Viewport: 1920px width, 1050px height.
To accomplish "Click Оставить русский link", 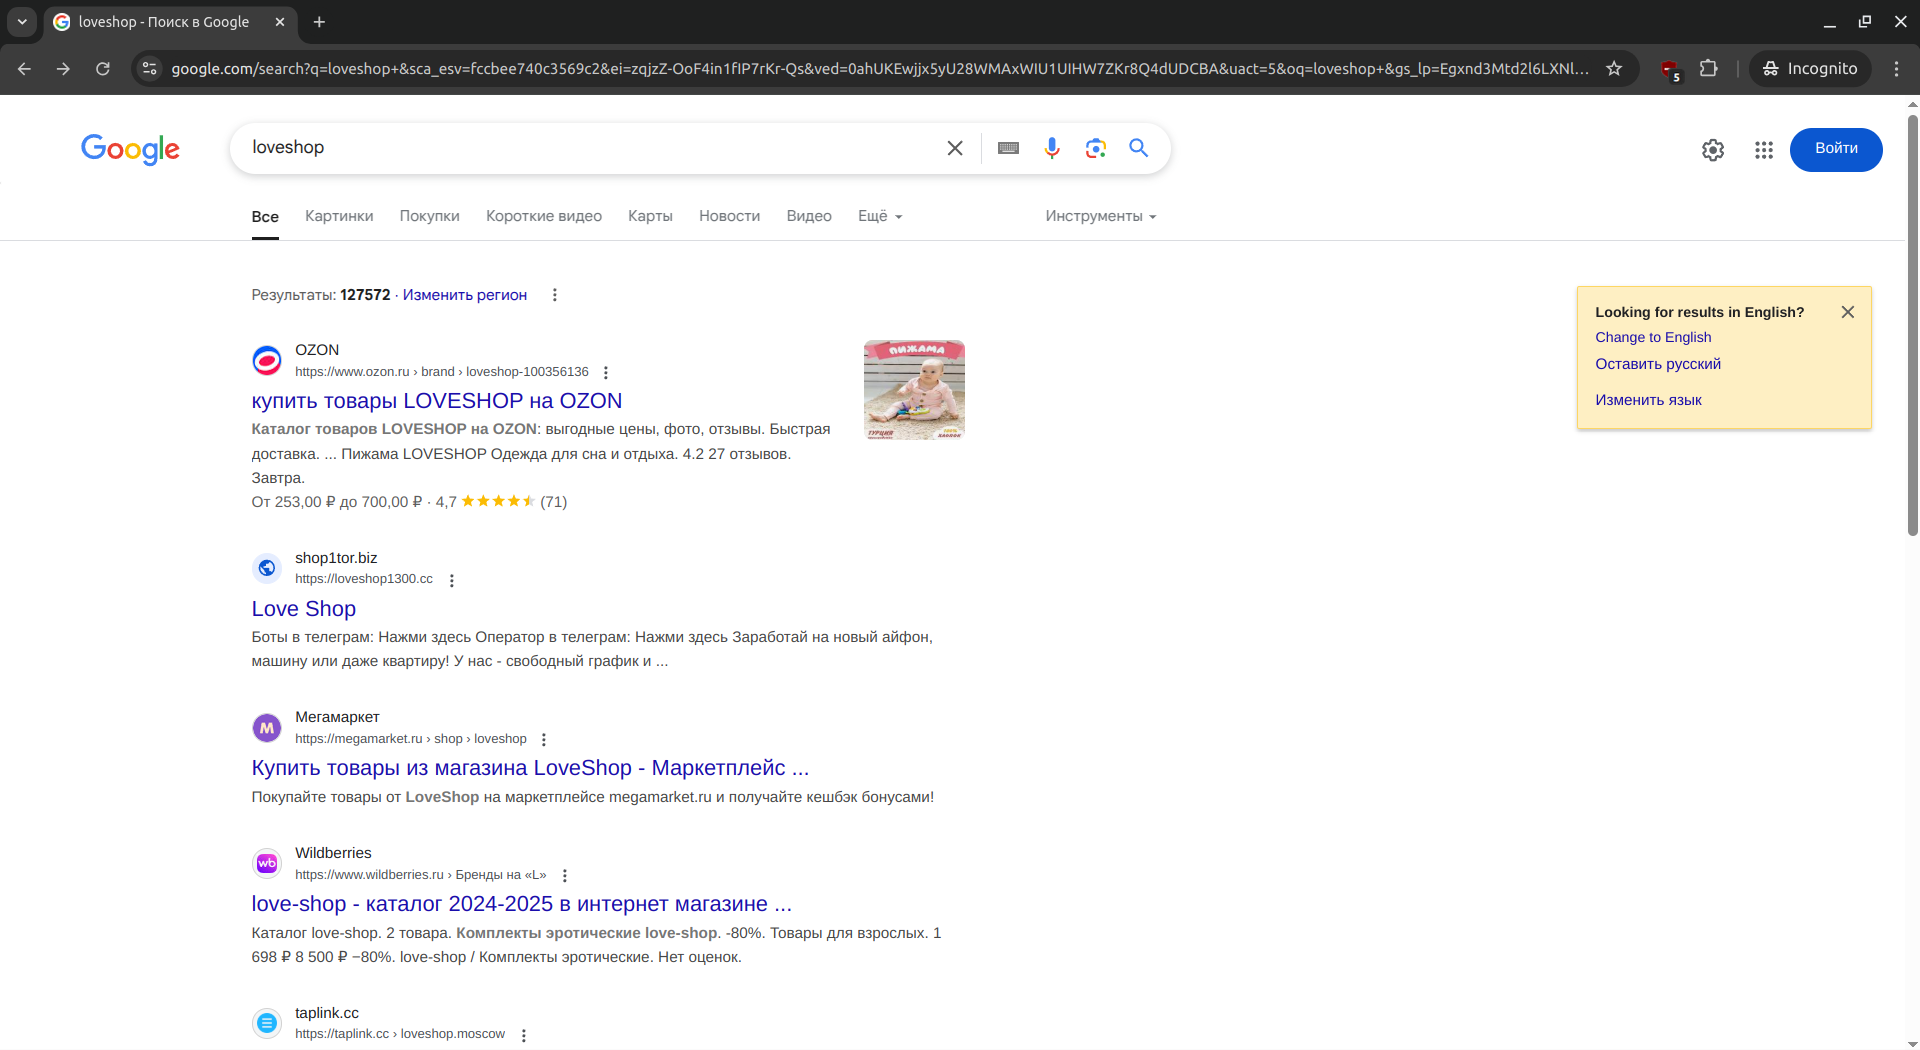I will 1658,364.
